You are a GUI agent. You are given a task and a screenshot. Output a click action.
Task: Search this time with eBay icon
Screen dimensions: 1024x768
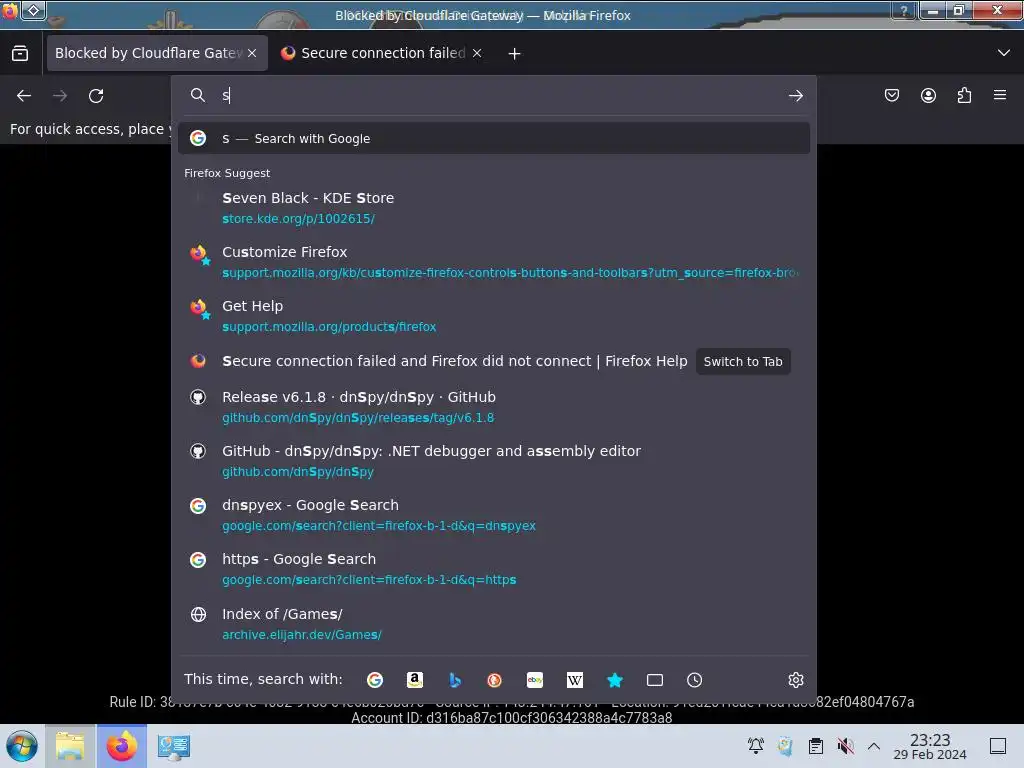pos(535,680)
